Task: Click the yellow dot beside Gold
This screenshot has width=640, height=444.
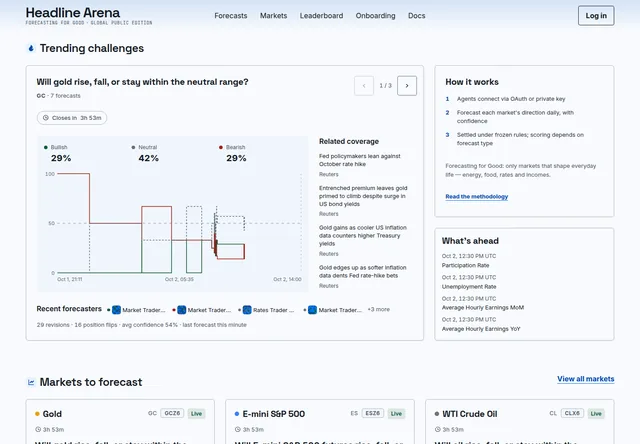Action: [37, 414]
